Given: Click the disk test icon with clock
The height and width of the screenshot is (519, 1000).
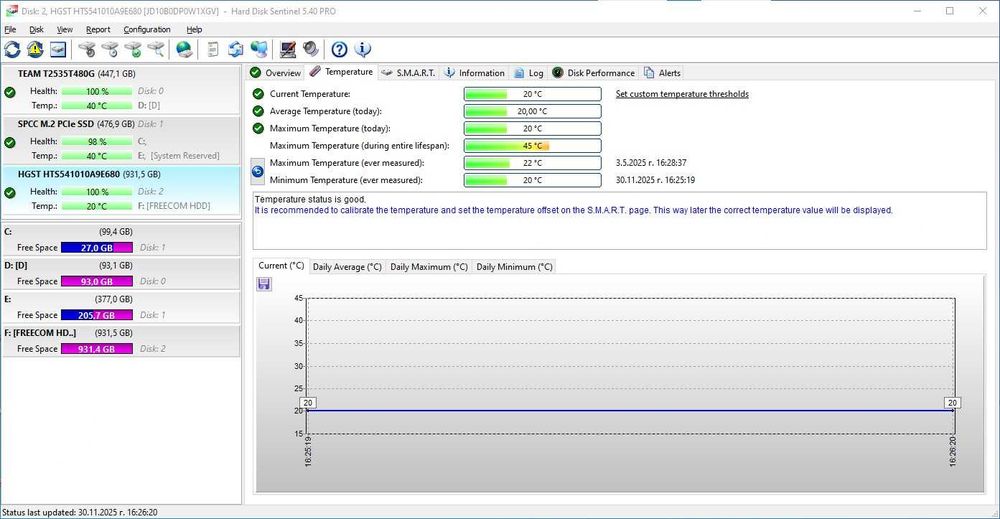Looking at the screenshot, I should click(110, 49).
